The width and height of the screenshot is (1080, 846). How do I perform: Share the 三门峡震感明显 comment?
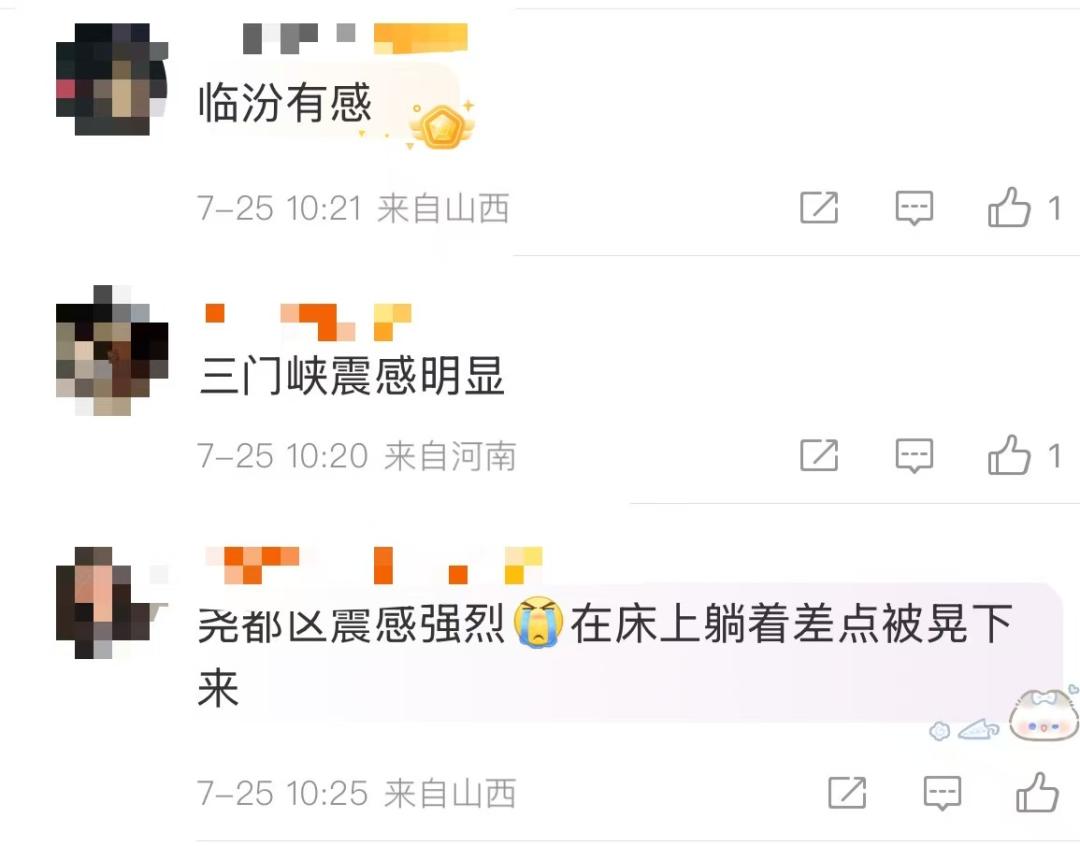pos(819,455)
